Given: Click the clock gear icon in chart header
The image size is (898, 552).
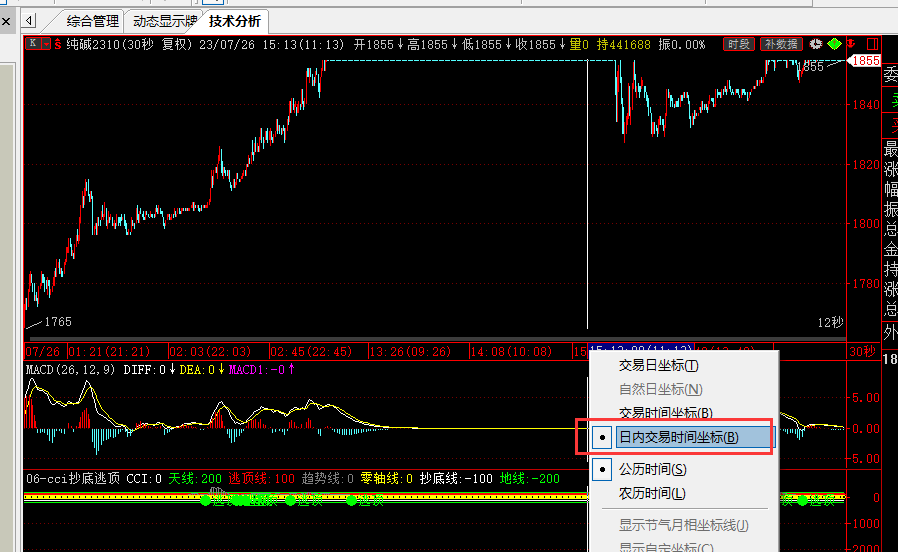Looking at the screenshot, I should (x=816, y=44).
